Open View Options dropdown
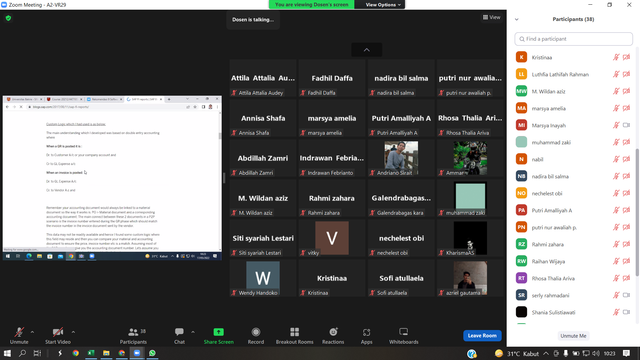Viewport: 640px width, 360px height. [382, 4]
